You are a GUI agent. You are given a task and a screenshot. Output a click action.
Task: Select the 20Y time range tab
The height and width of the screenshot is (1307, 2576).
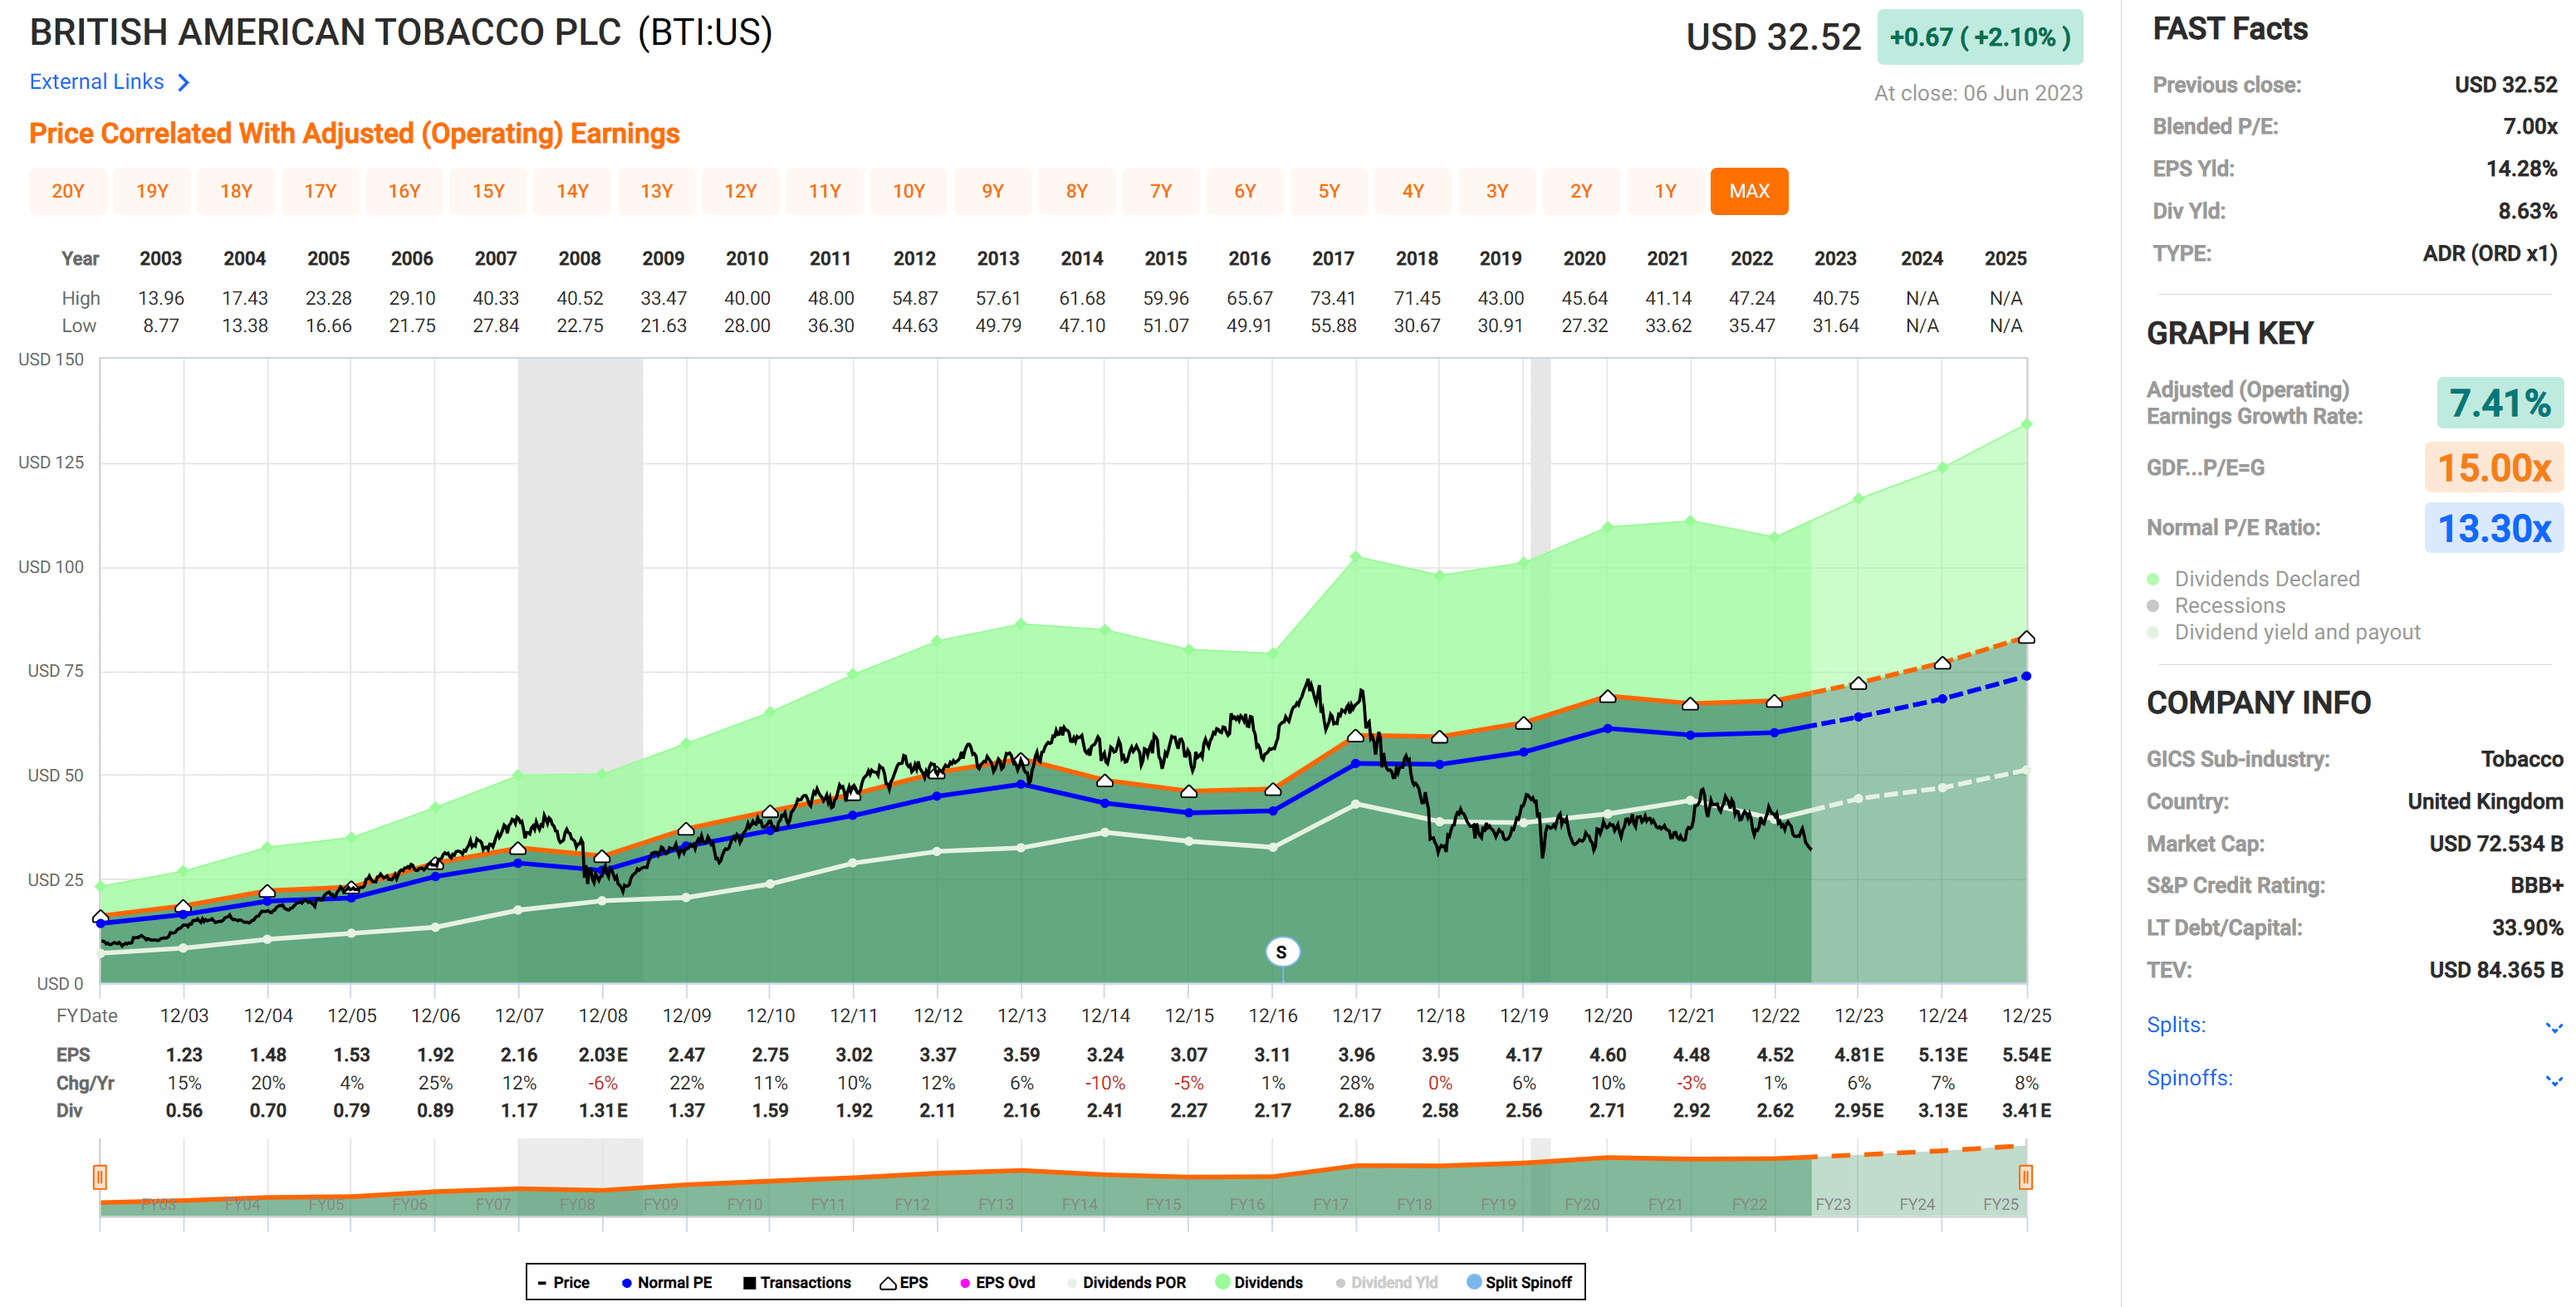[68, 191]
